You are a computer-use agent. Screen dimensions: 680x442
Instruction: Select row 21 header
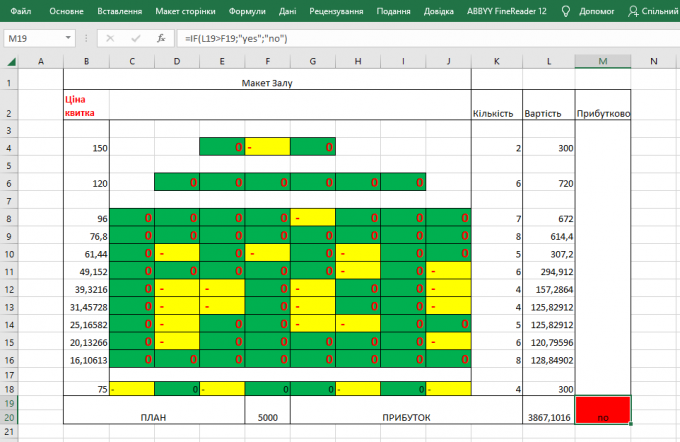9,432
